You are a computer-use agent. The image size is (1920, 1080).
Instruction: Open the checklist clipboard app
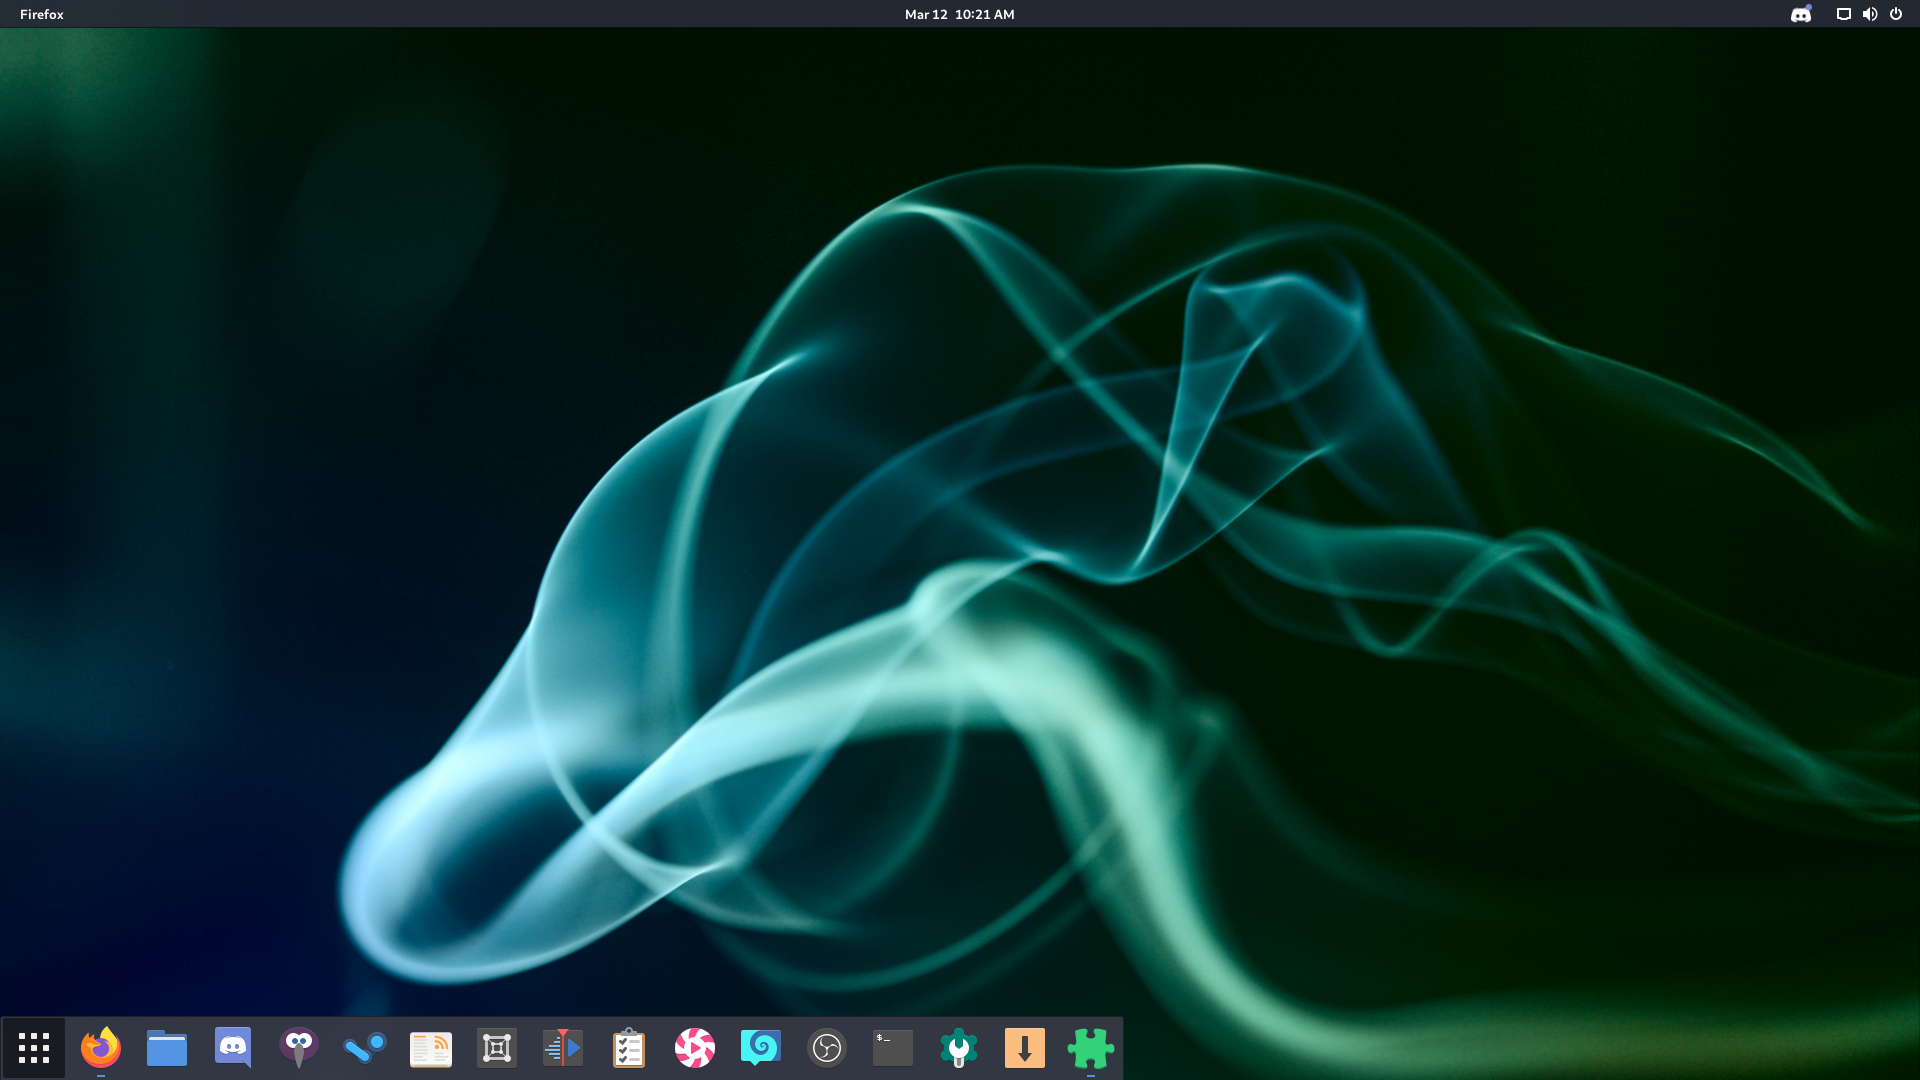(x=628, y=1048)
